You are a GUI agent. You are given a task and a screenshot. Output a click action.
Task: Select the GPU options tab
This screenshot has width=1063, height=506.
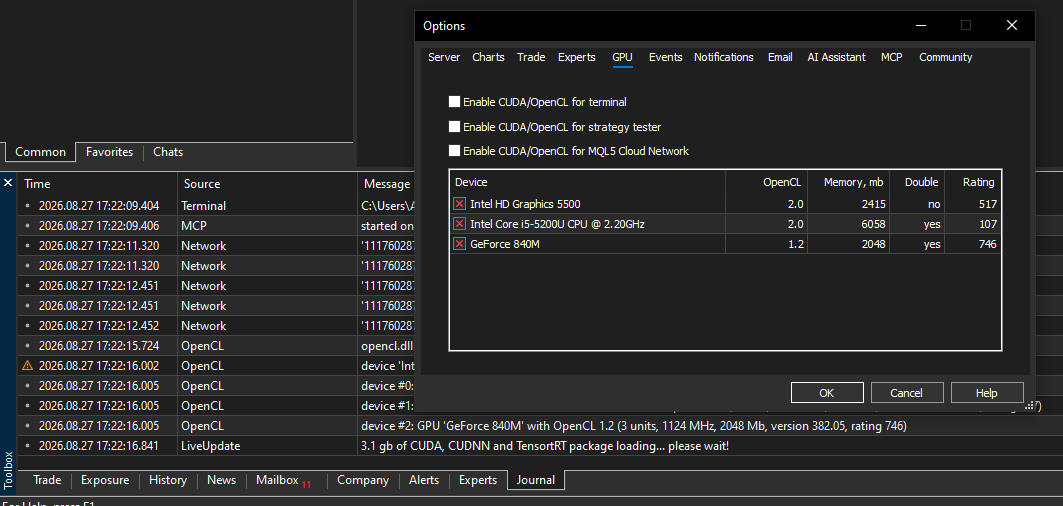tap(622, 57)
